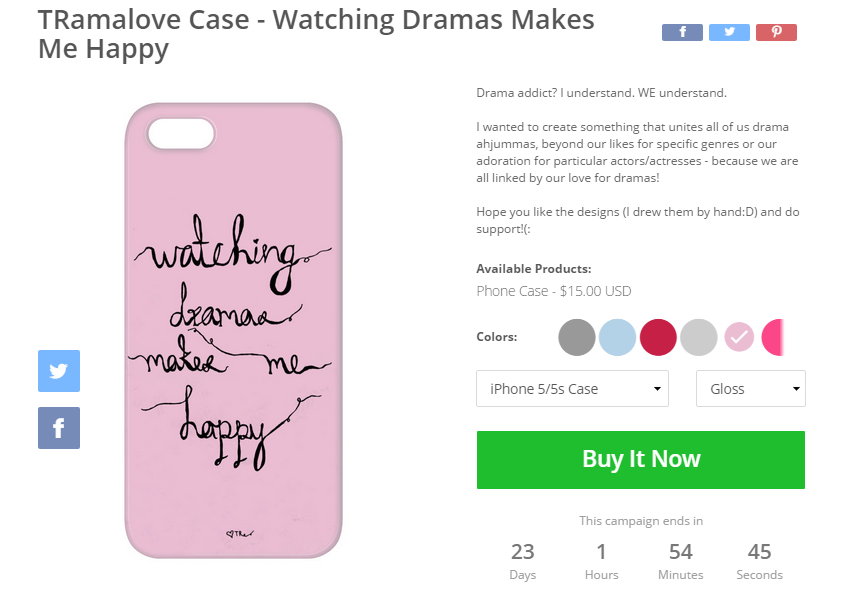Tweet using the large Twitter button beside the phone case
Viewport: 848px width, 616px height.
59,371
